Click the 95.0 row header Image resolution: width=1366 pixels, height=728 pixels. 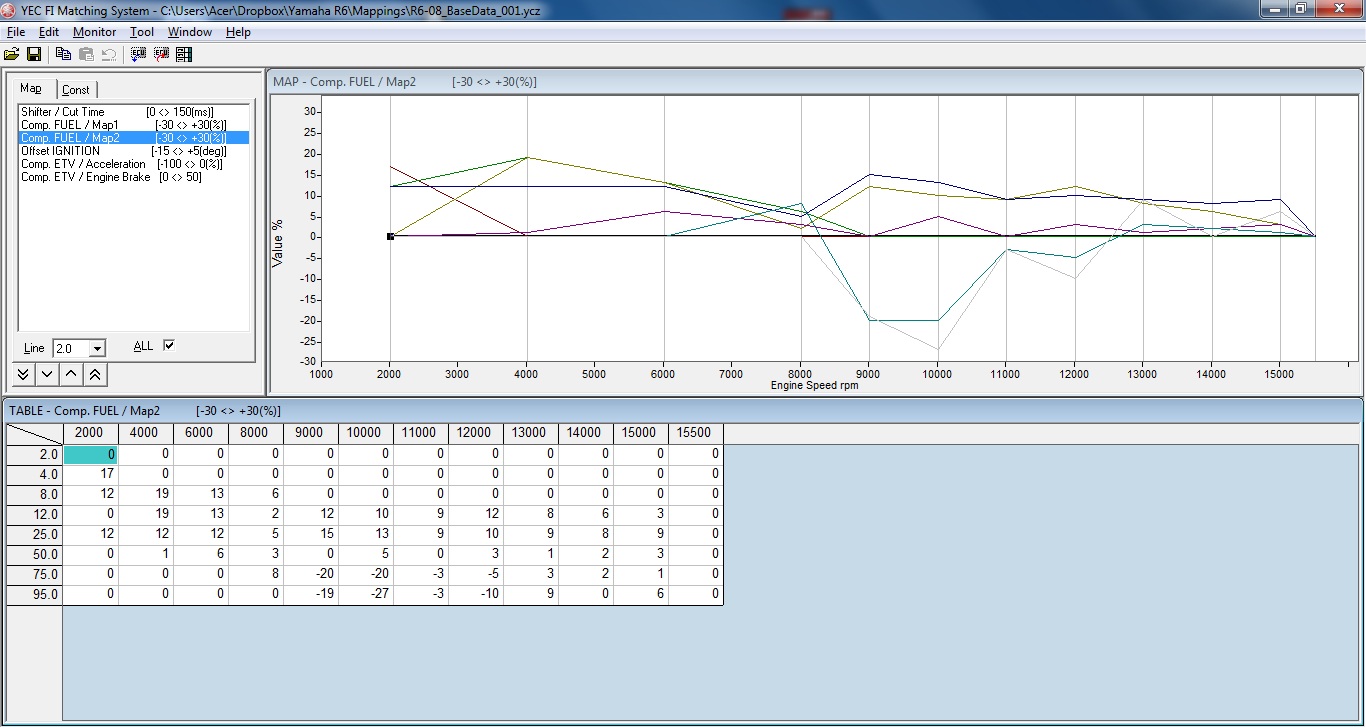click(35, 594)
